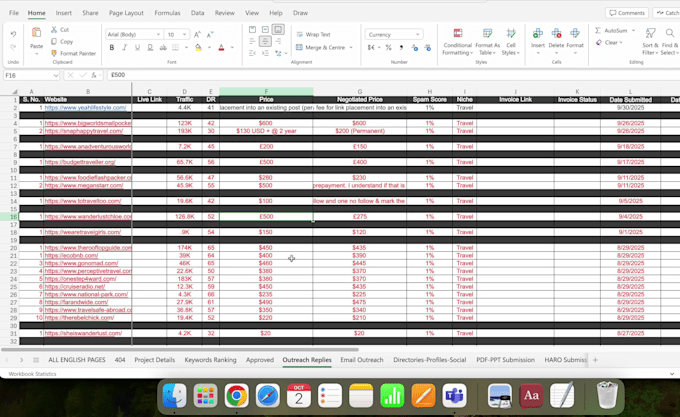Viewport: 680px width, 417px height.
Task: Apply the red font colour
Action: (x=222, y=48)
